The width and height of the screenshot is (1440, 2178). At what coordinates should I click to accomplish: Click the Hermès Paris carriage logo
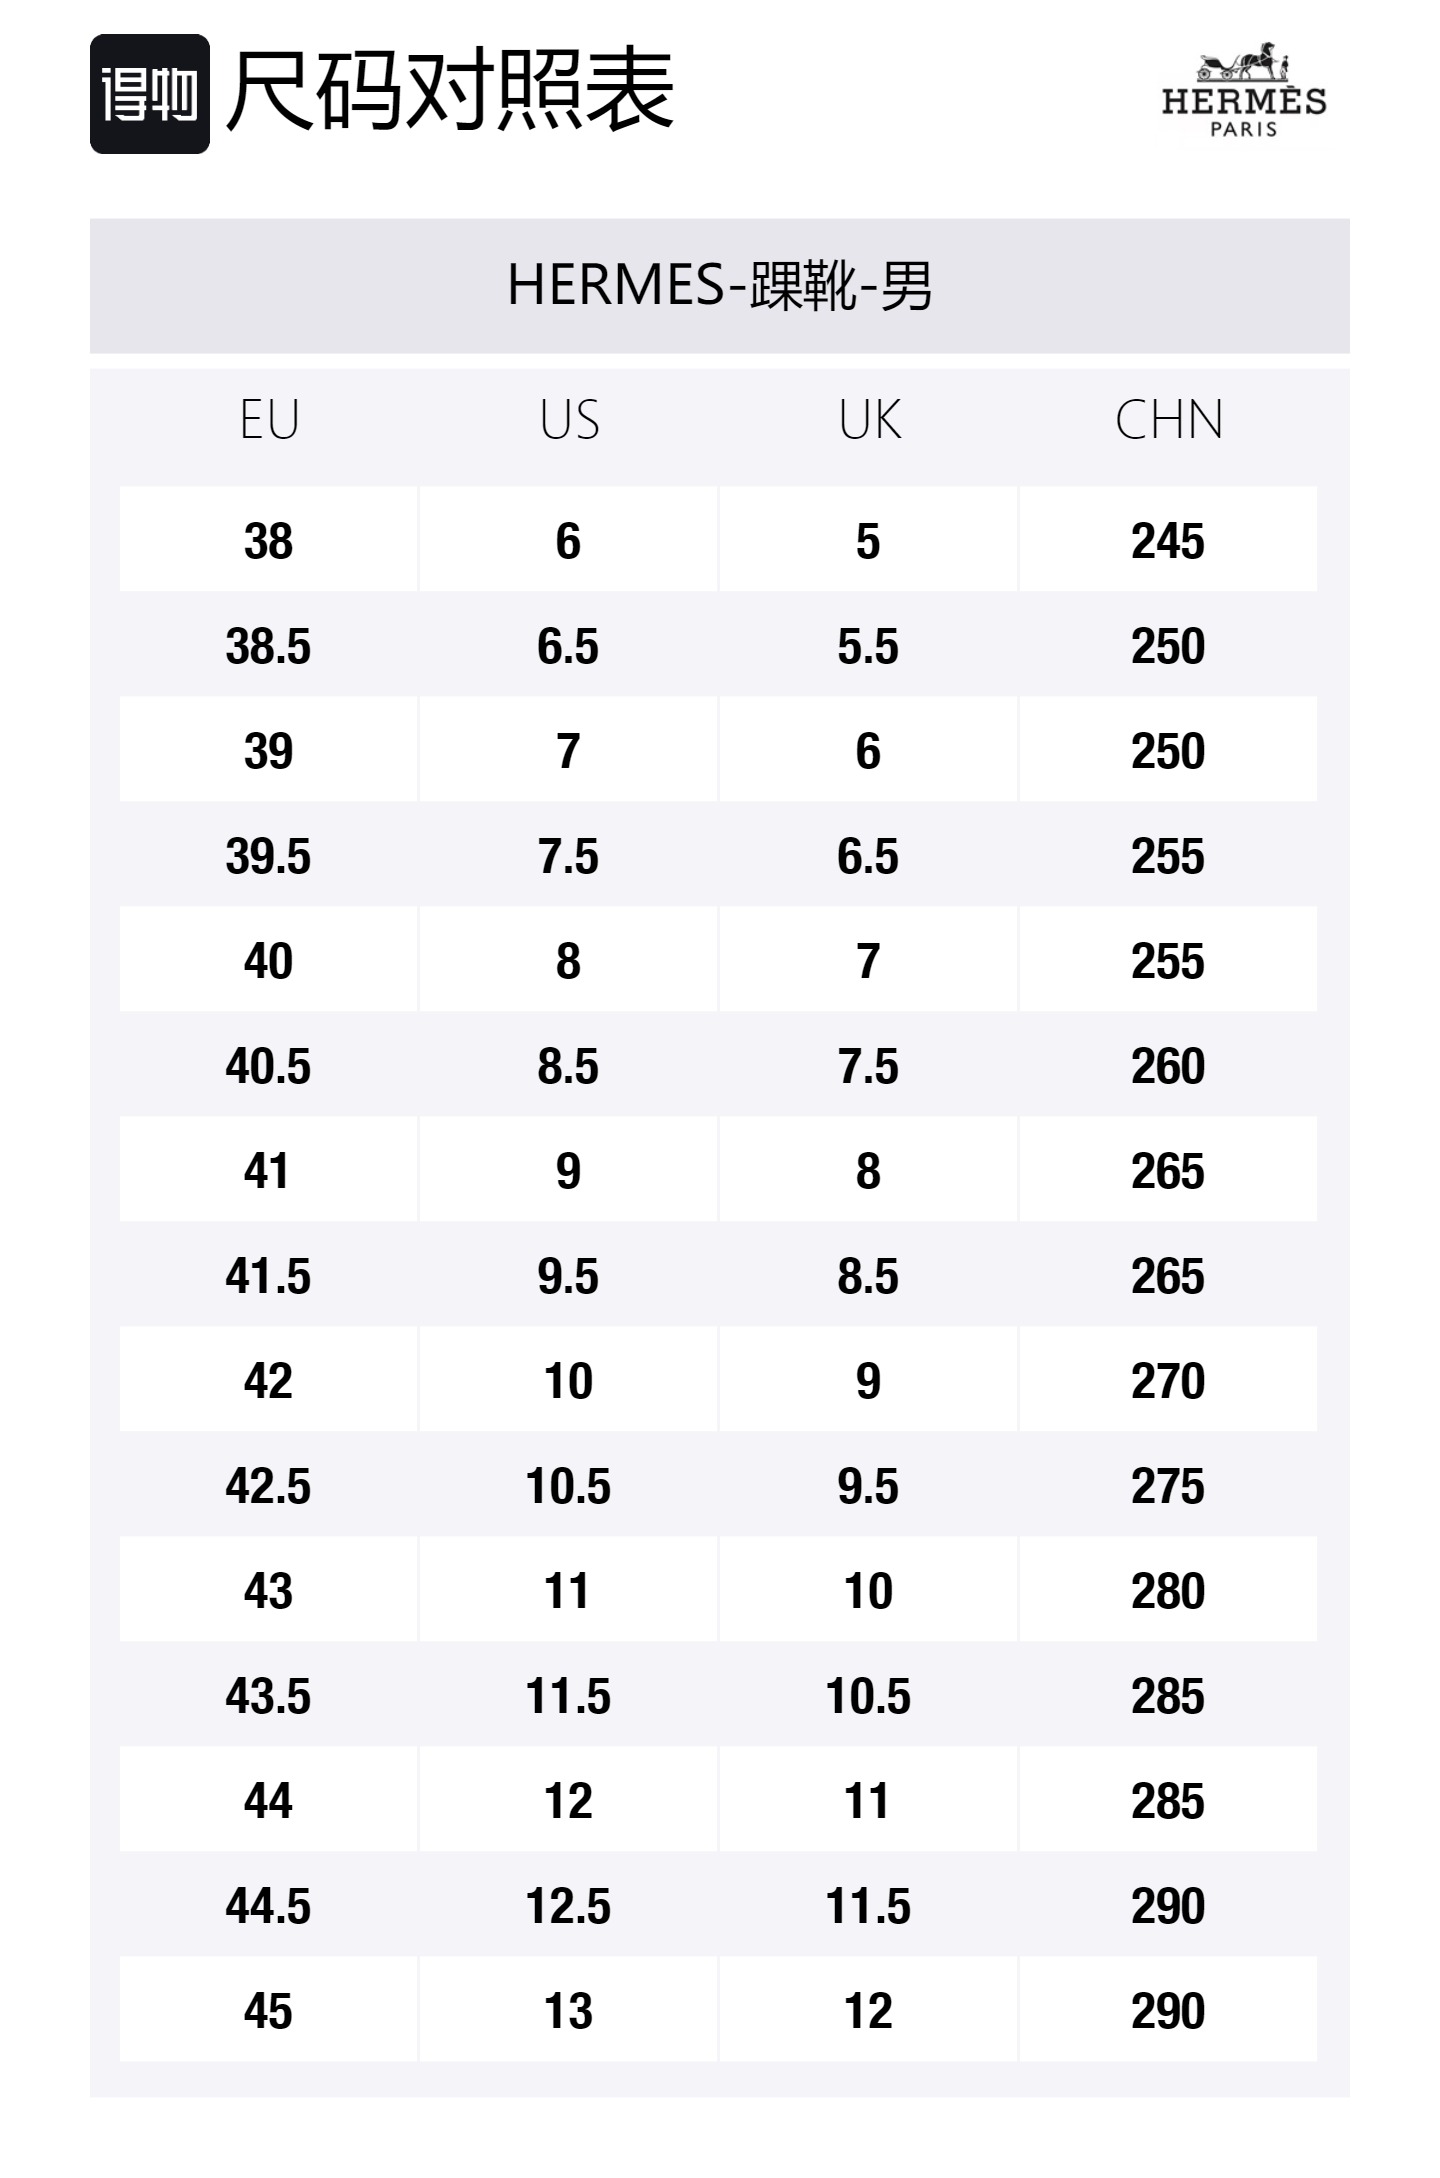coord(1244,90)
